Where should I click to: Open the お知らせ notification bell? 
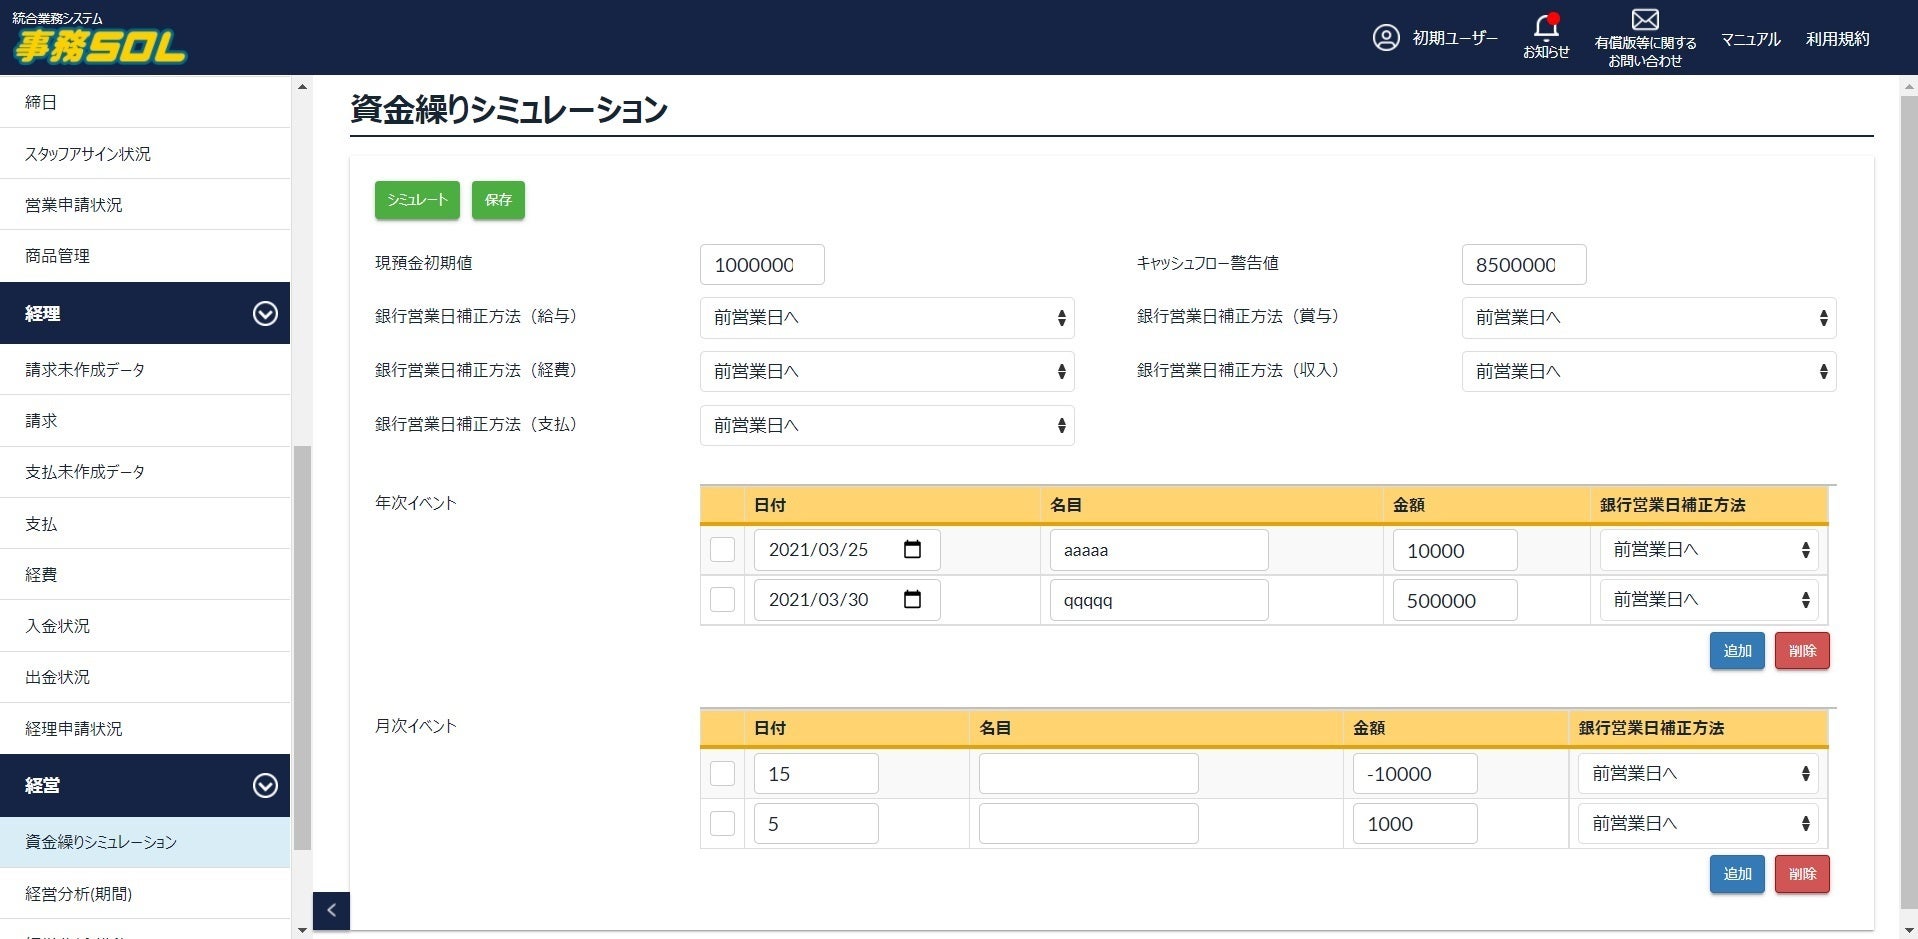1546,26
